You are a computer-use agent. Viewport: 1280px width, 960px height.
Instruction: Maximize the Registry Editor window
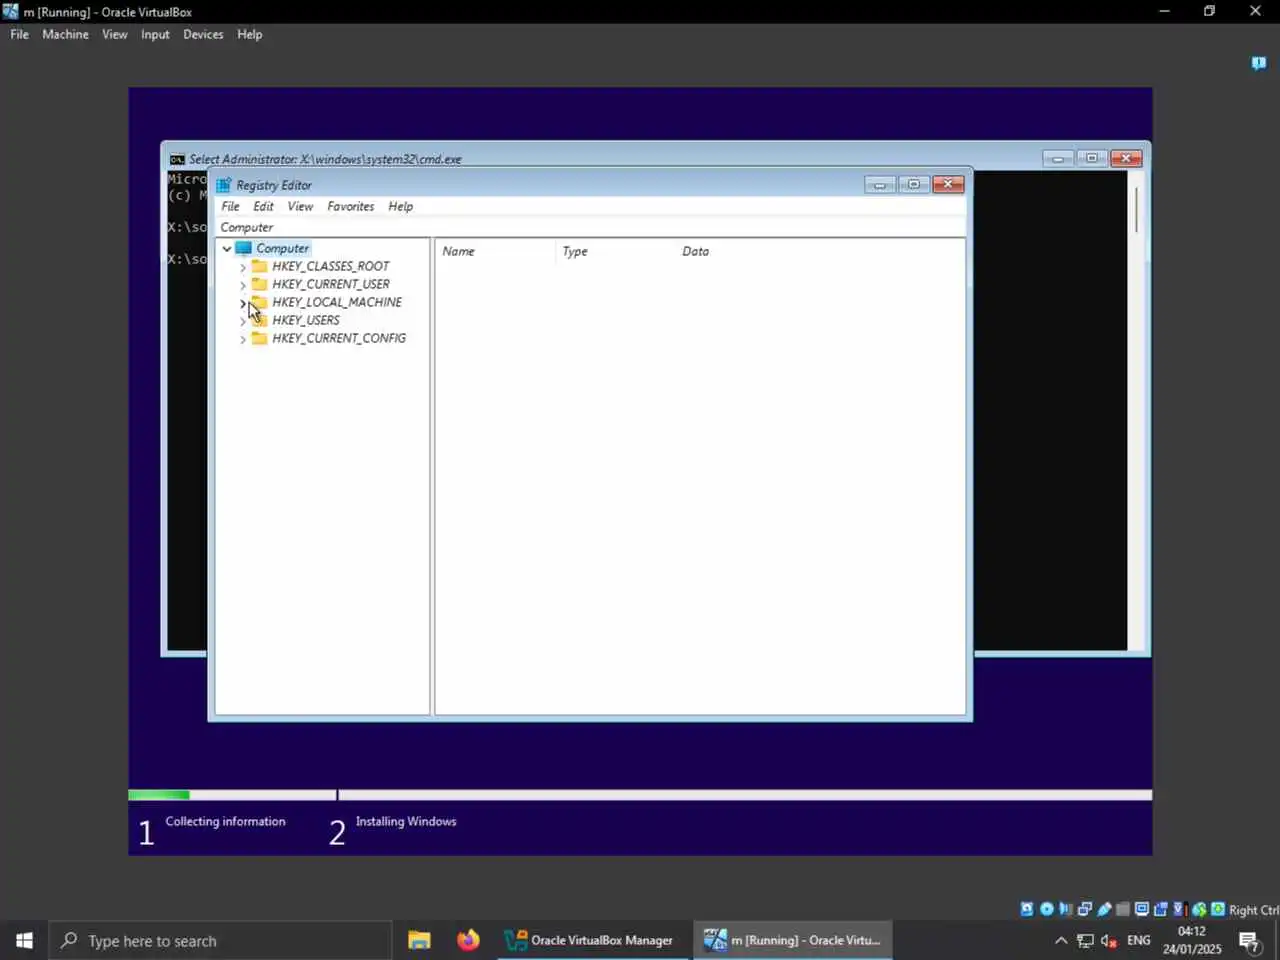[913, 184]
